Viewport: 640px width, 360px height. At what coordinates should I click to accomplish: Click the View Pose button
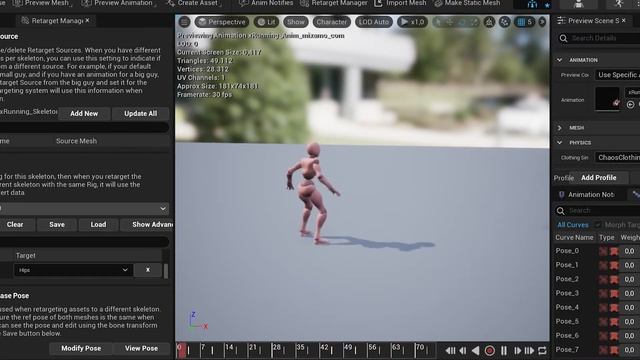141,349
